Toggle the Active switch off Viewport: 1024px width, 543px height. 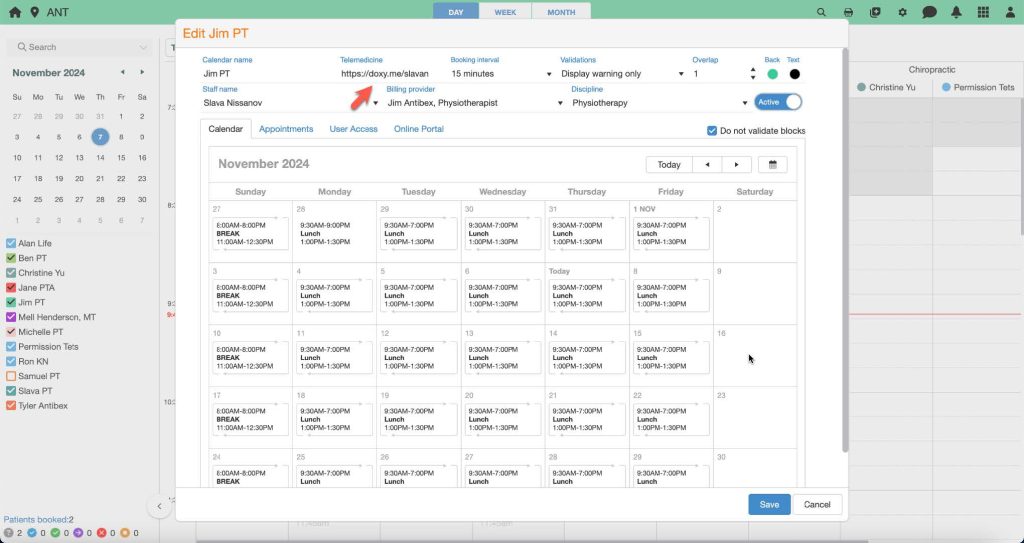(780, 102)
